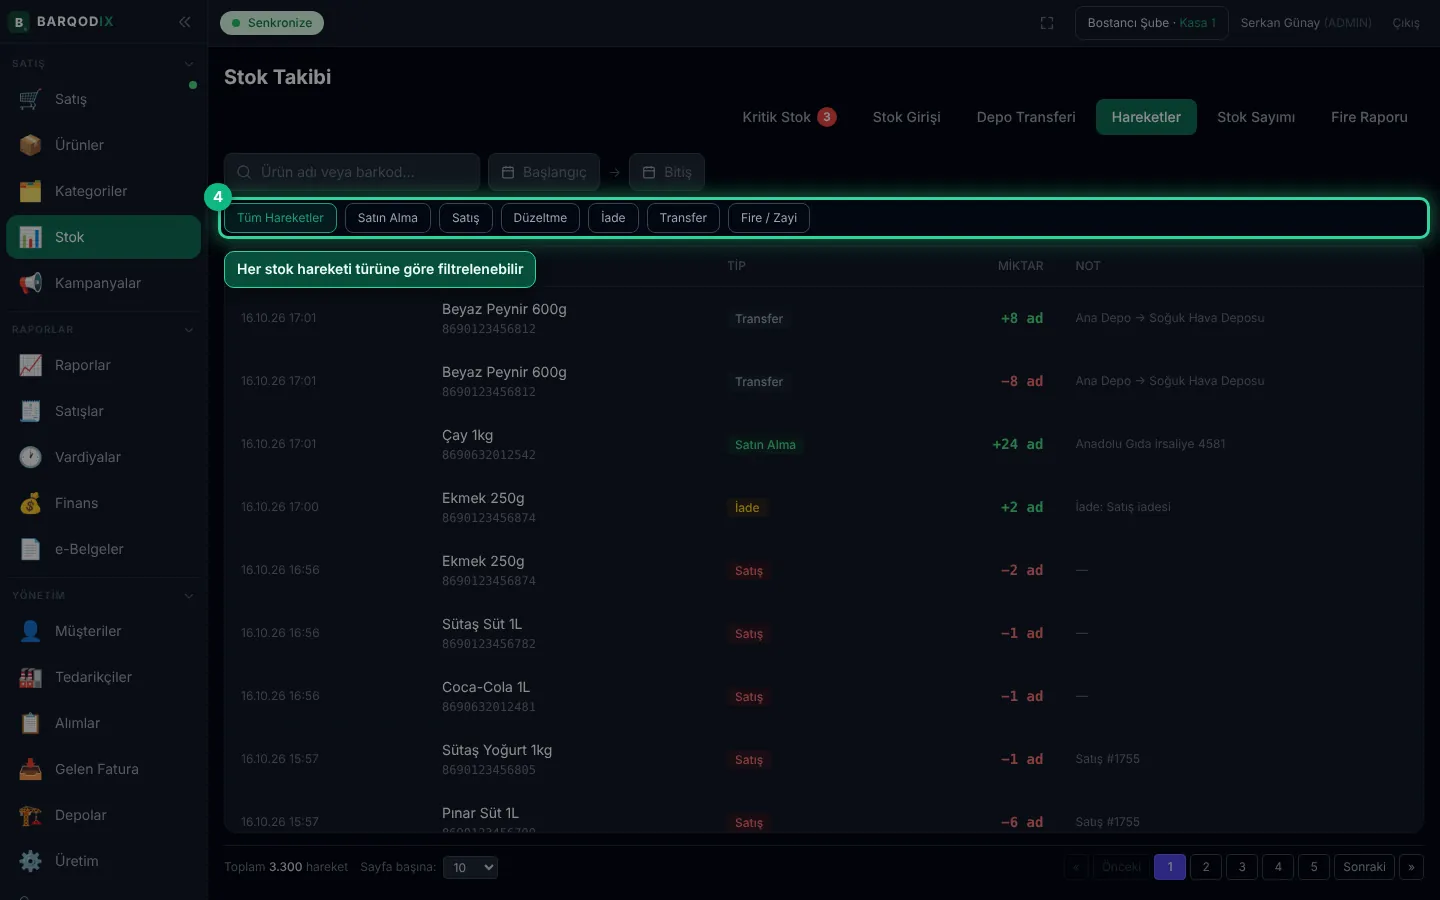Screen dimensions: 1440x900
Task: Go to page 3
Action: pos(1242,867)
